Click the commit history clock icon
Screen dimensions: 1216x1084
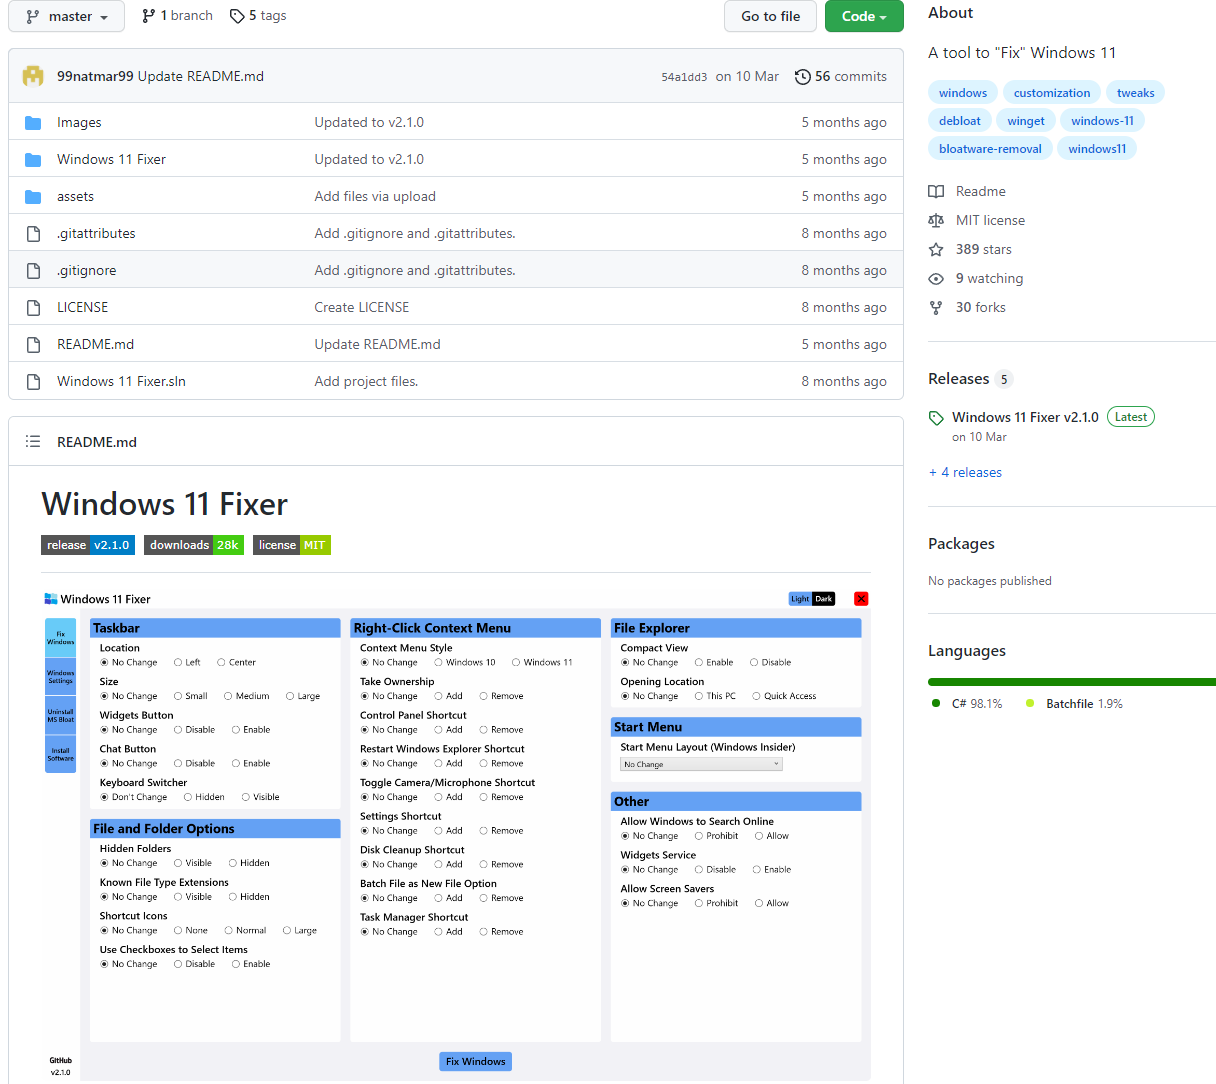802,77
